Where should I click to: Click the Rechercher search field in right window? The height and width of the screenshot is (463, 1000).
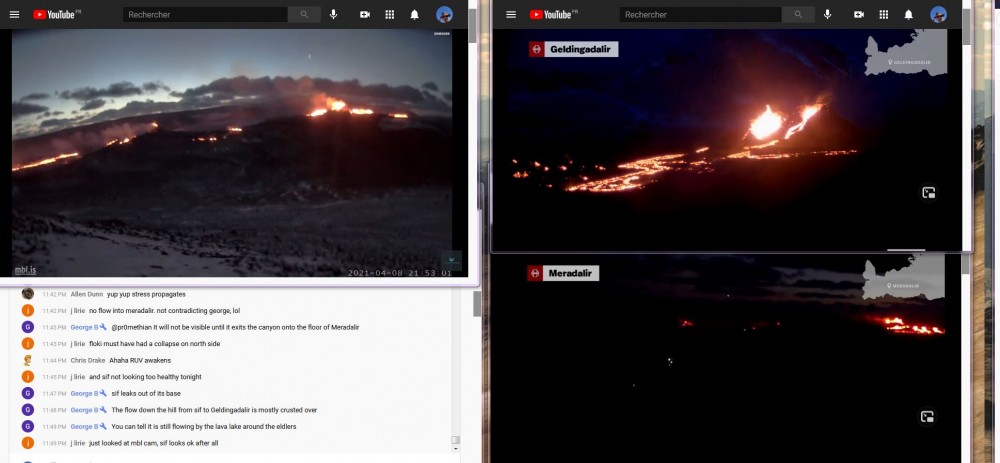click(x=700, y=15)
